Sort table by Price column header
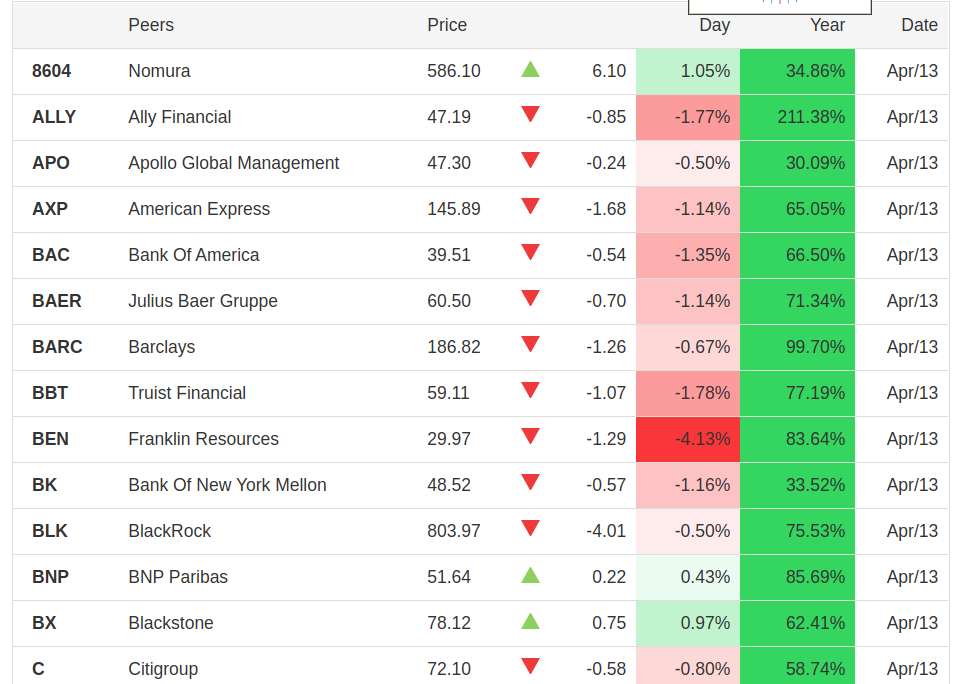The height and width of the screenshot is (684, 974). coord(447,25)
